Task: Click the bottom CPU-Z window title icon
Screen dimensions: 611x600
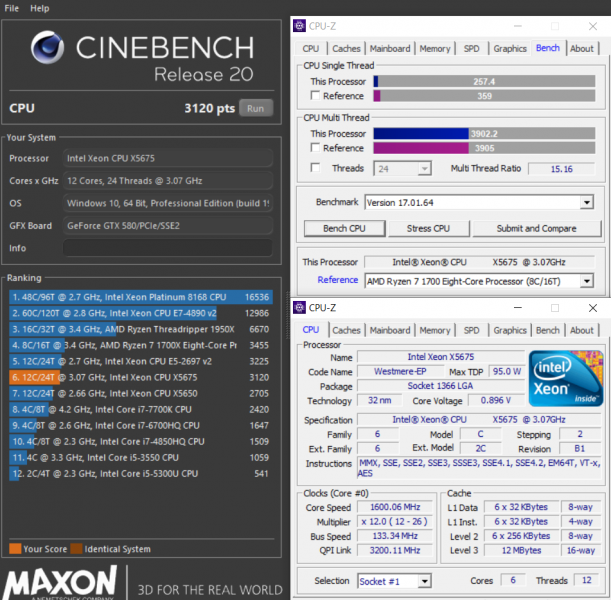Action: tap(299, 308)
